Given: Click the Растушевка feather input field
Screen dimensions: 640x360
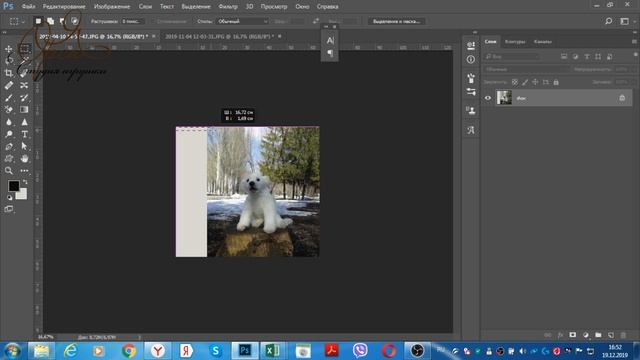Looking at the screenshot, I should click(x=133, y=21).
